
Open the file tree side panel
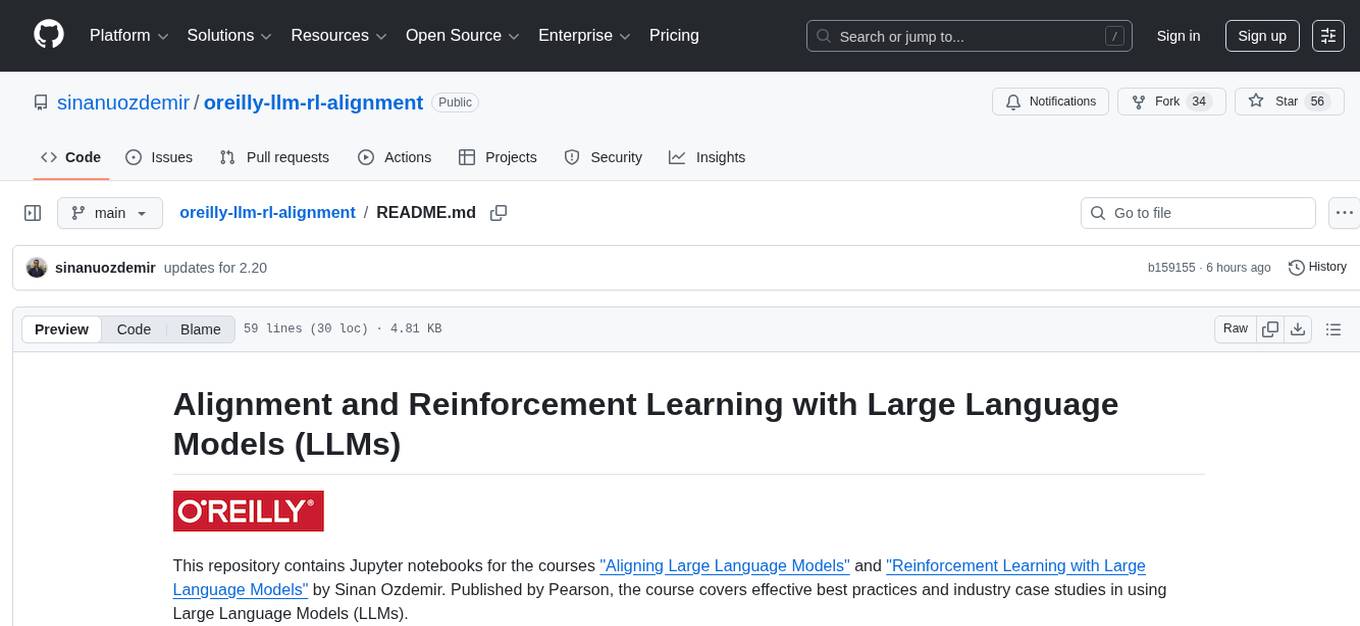(x=33, y=212)
